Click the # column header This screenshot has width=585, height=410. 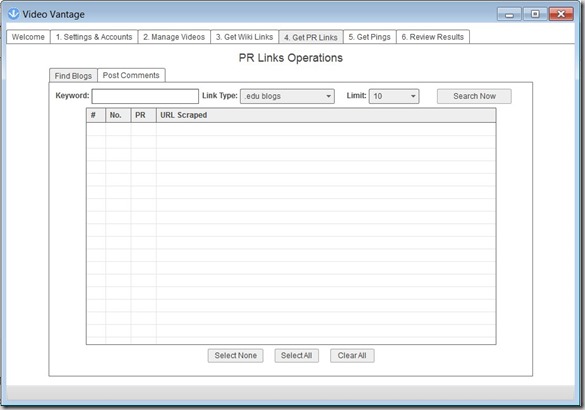96,115
